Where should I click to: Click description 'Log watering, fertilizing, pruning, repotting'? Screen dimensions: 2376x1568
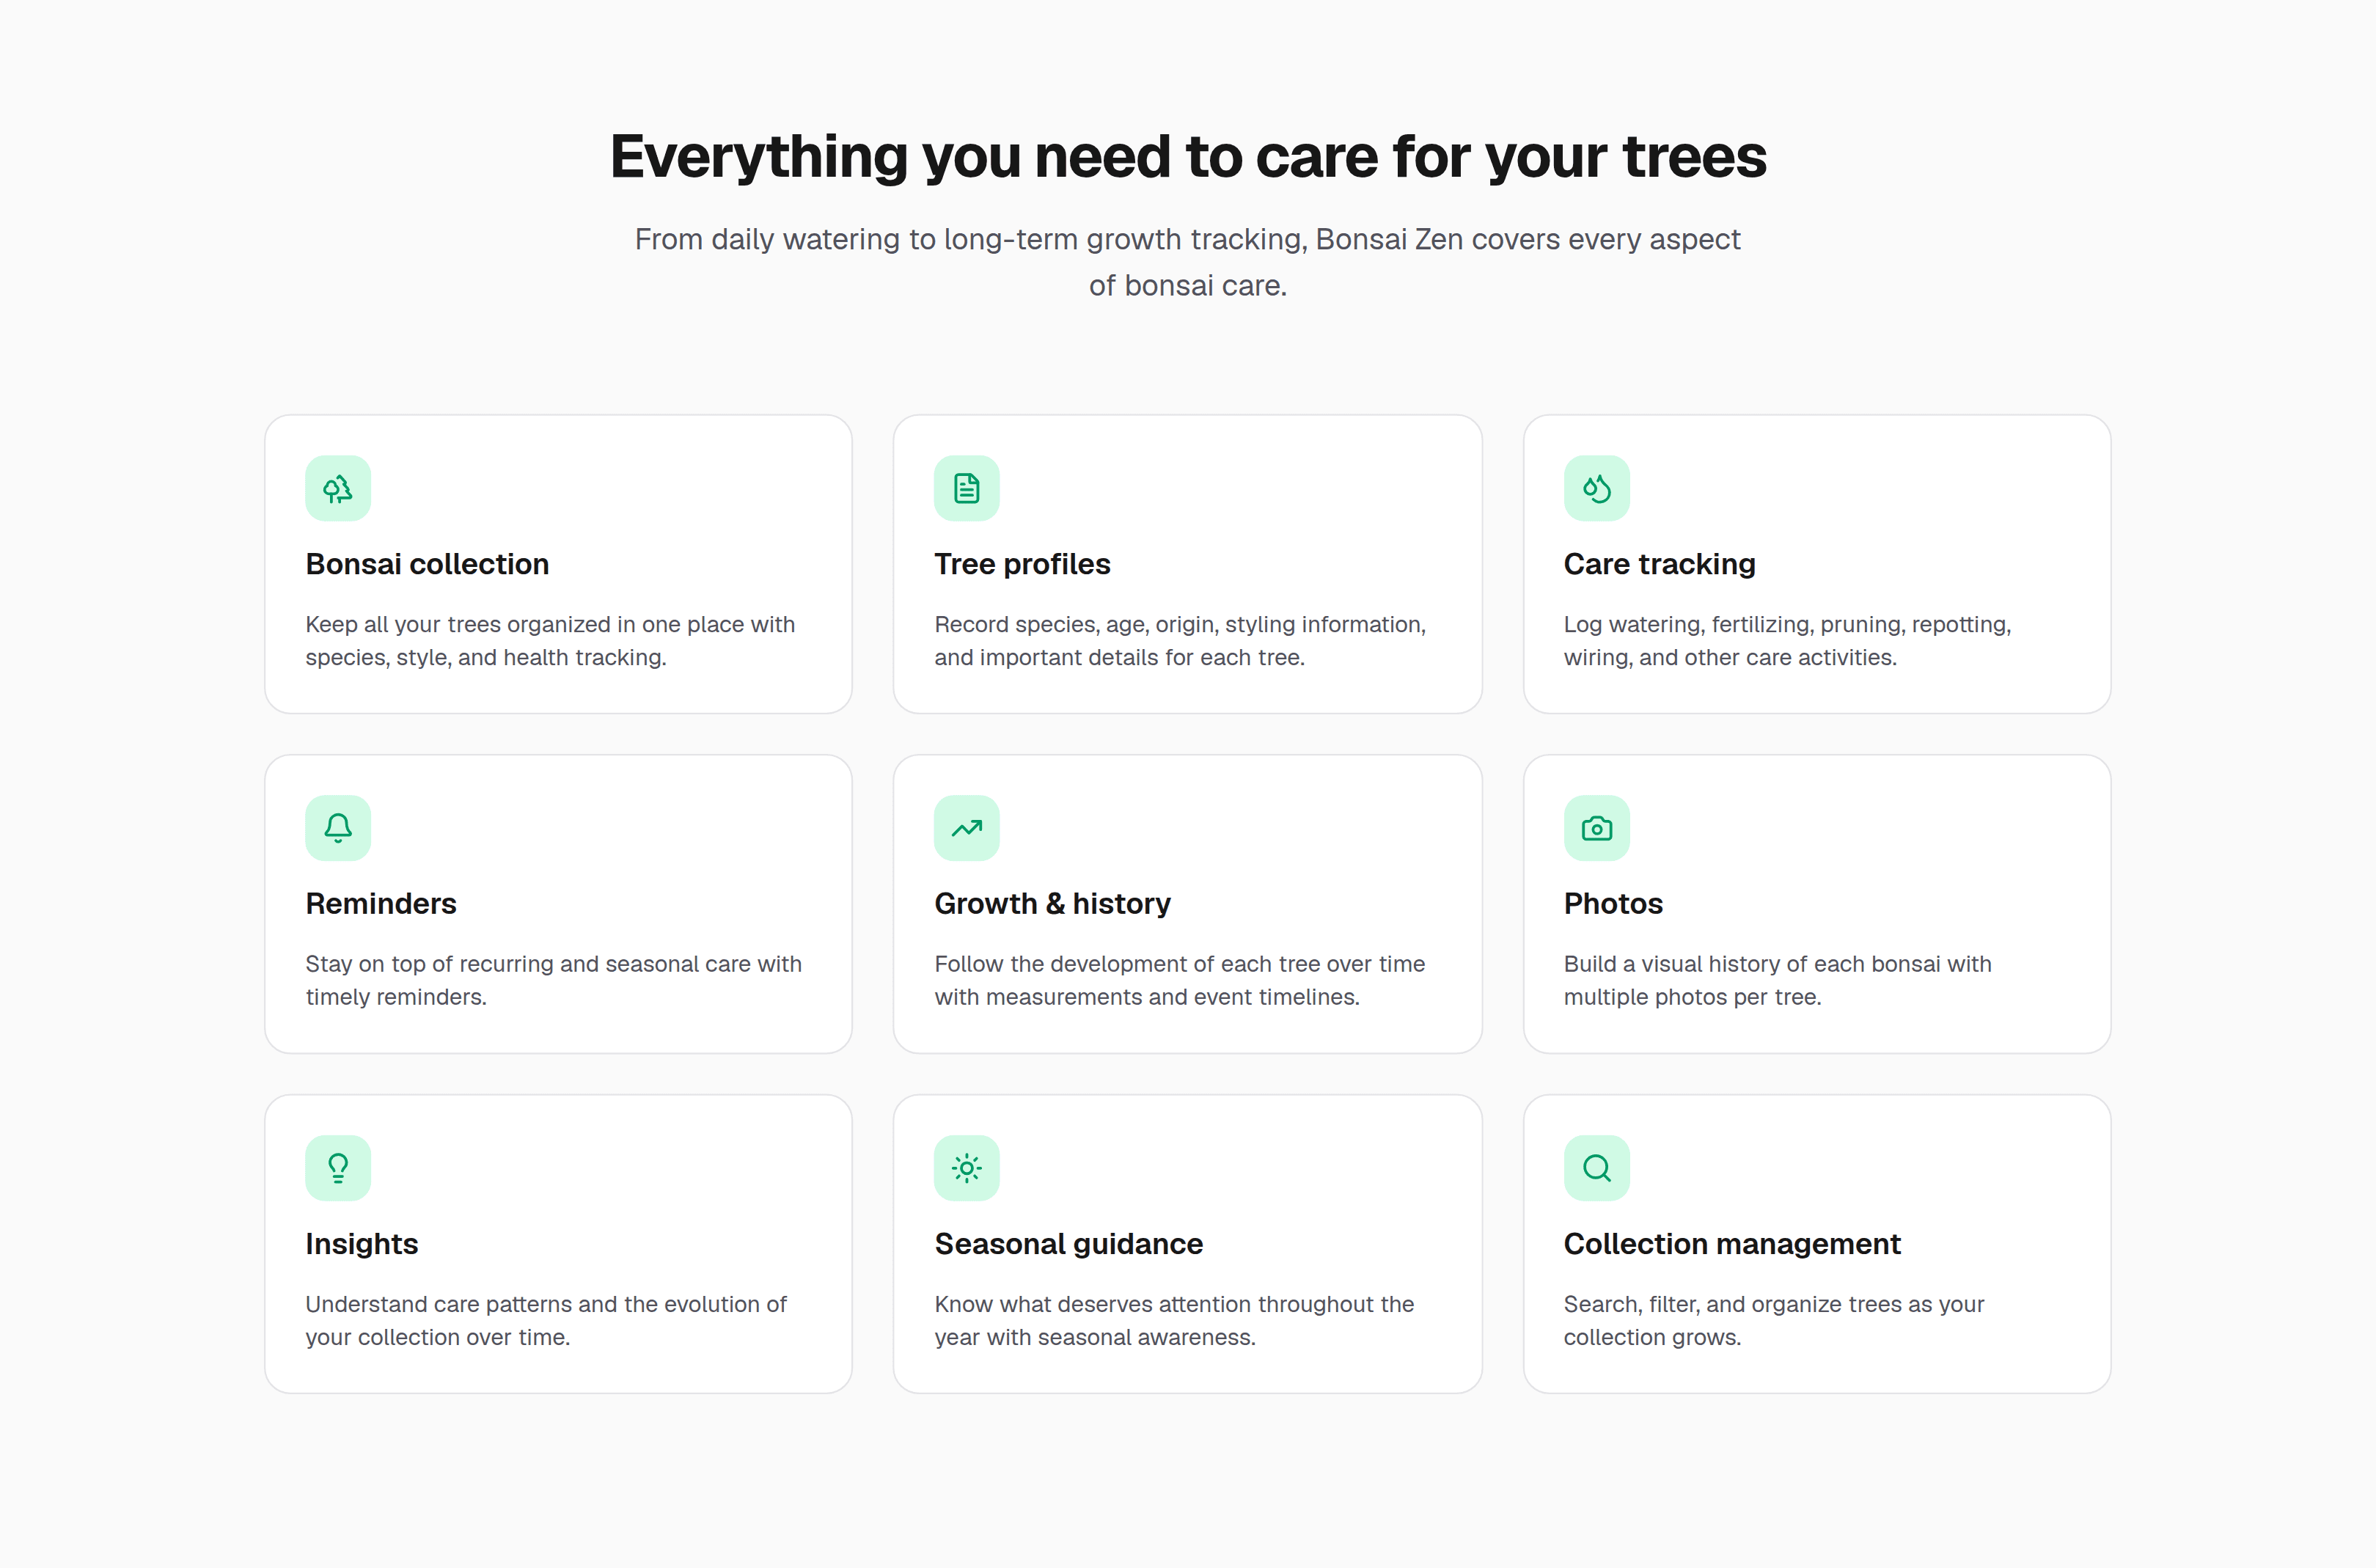pos(1787,641)
